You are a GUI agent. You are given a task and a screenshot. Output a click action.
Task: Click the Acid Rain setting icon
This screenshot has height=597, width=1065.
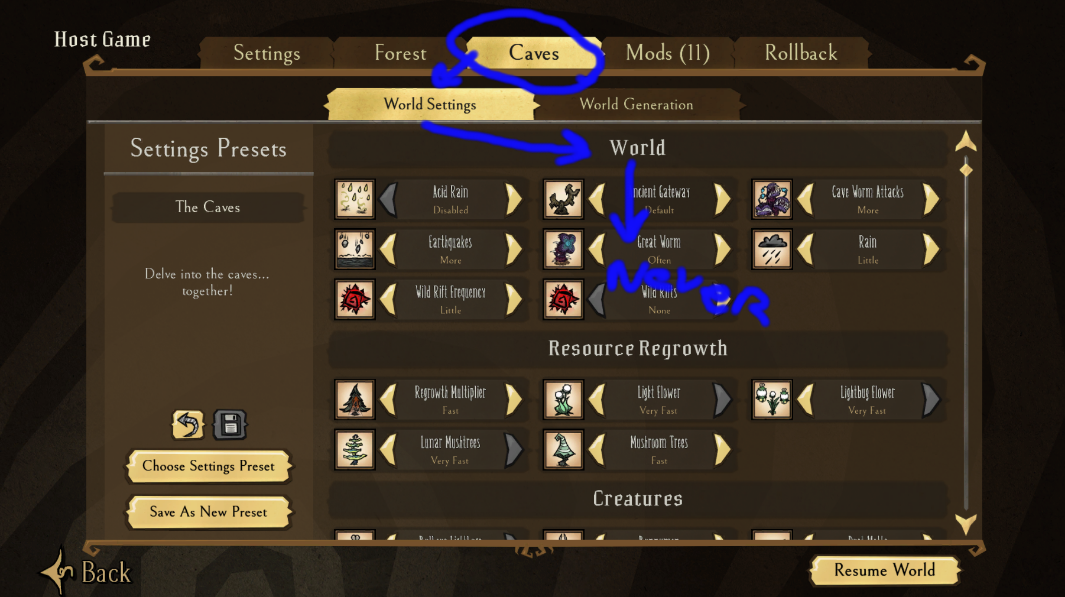point(355,199)
